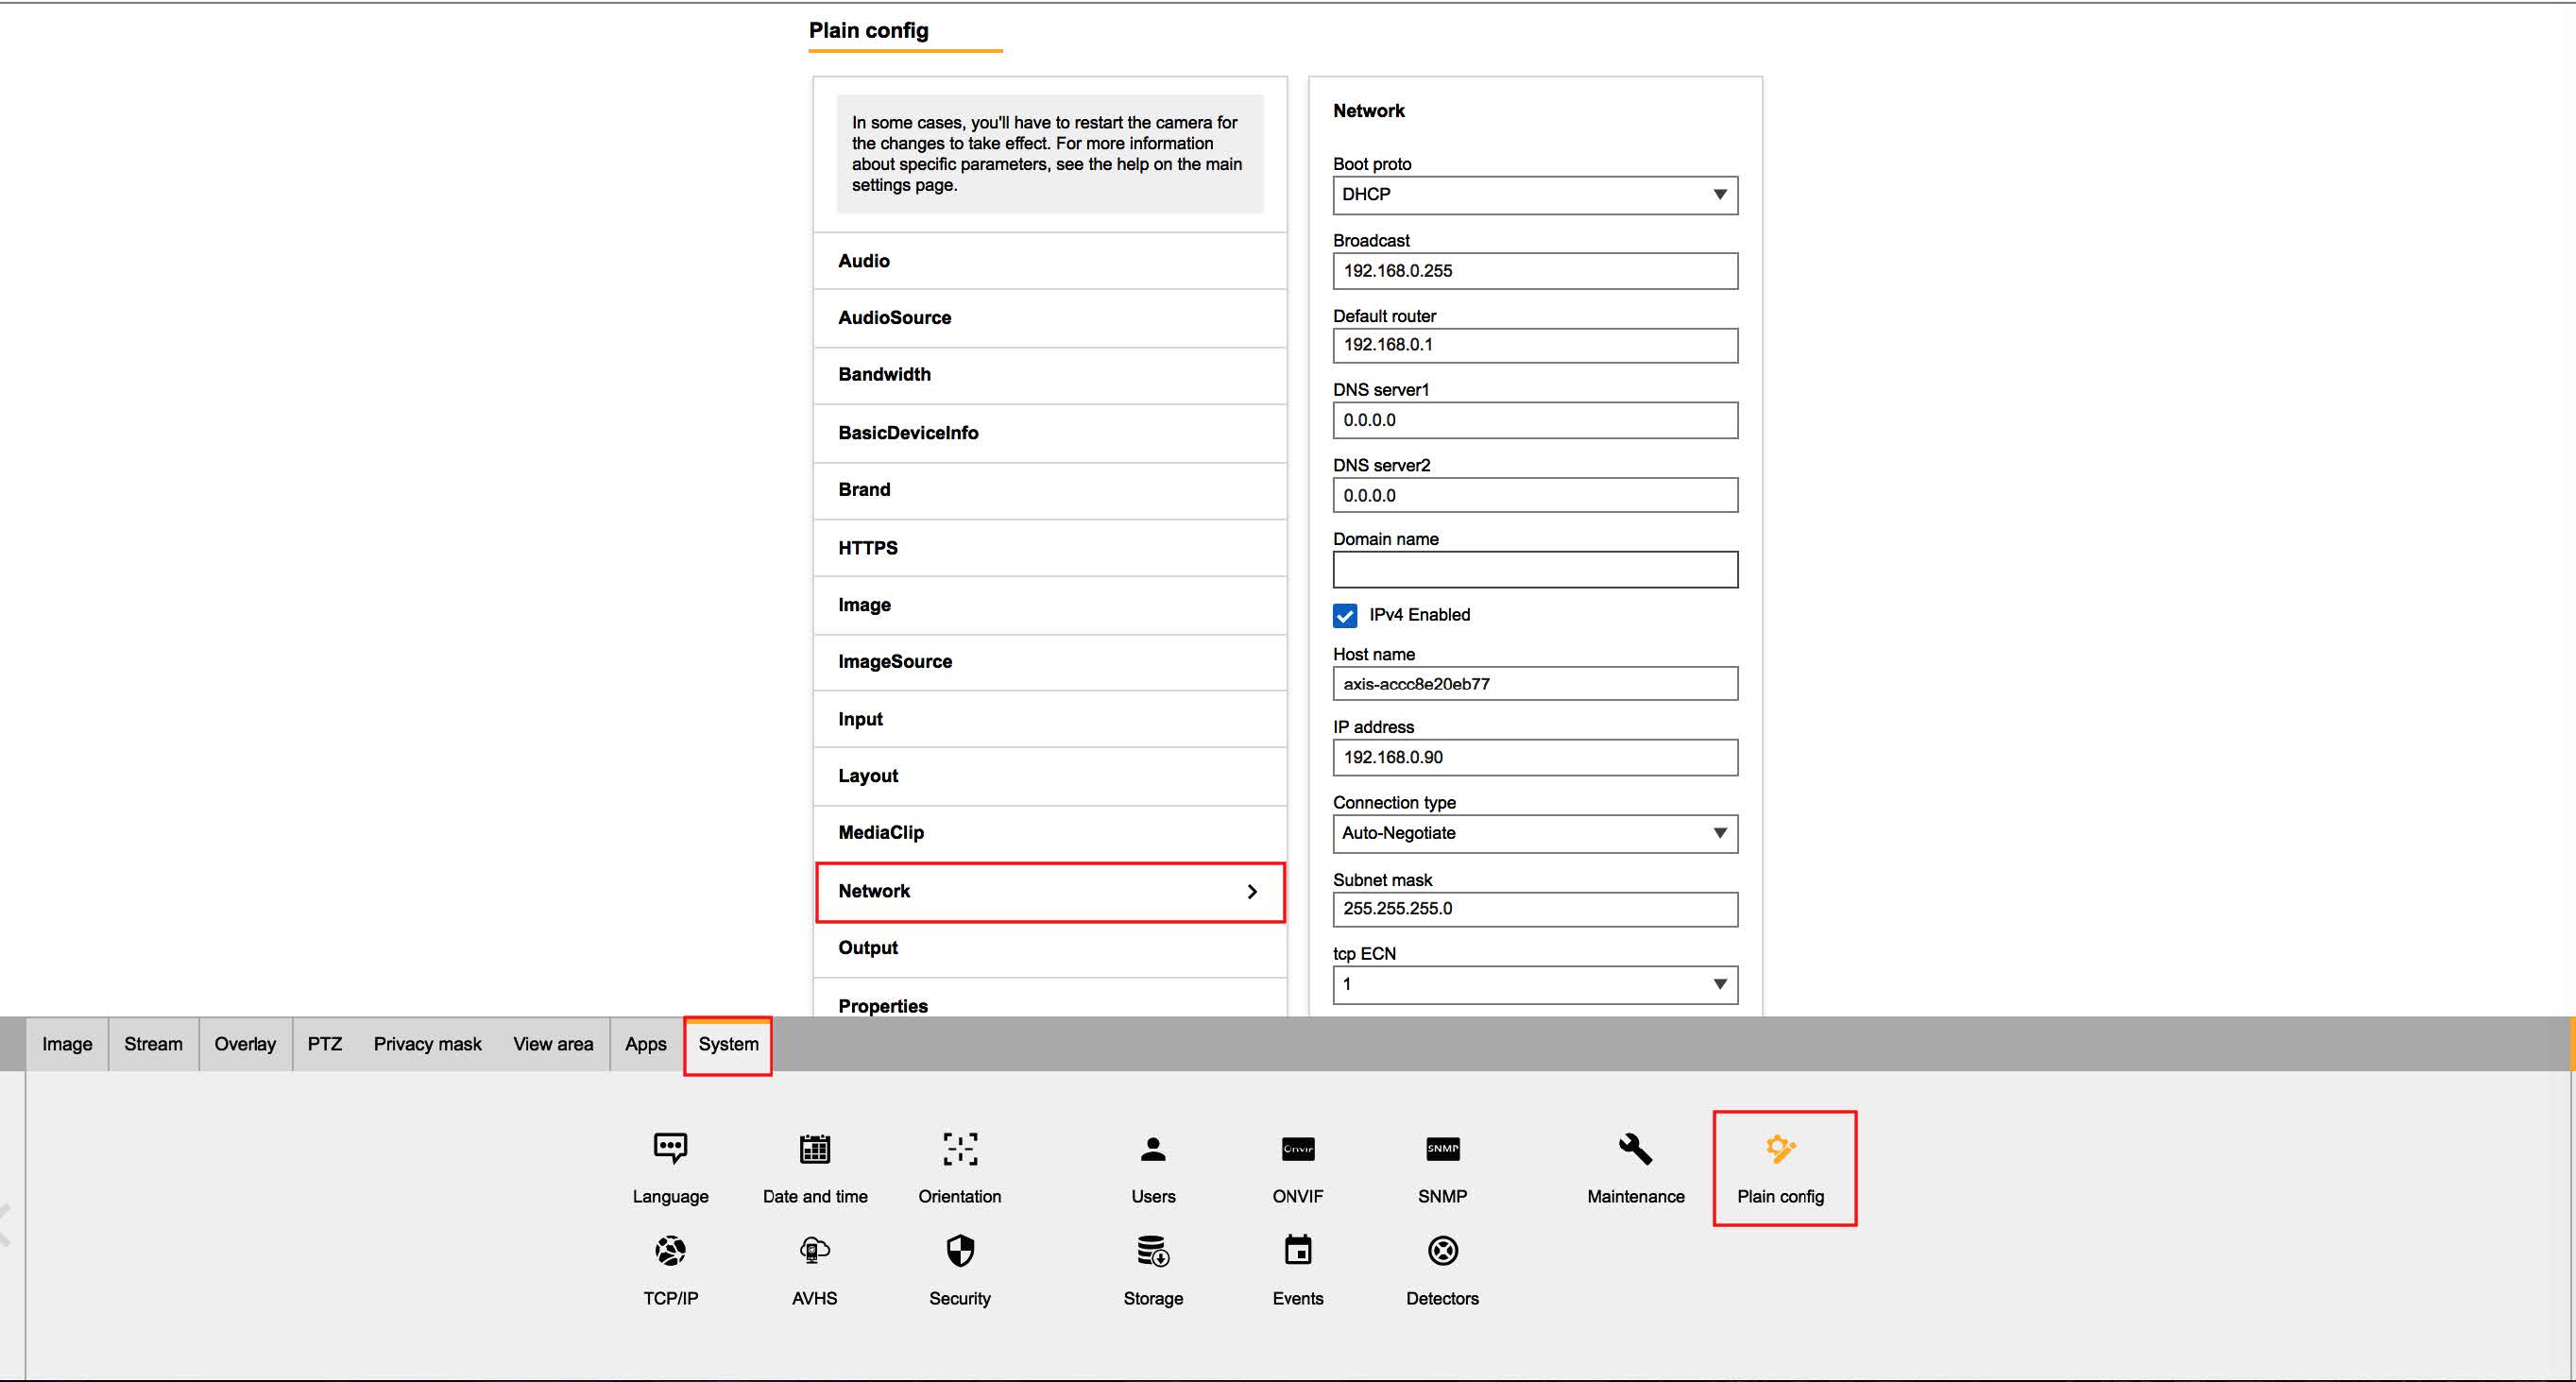2576x1382 pixels.
Task: Open the tcp ECN dropdown
Action: coord(1535,984)
